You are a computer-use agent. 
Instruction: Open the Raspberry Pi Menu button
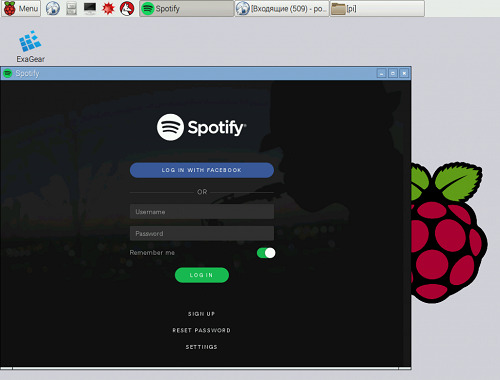[21, 8]
